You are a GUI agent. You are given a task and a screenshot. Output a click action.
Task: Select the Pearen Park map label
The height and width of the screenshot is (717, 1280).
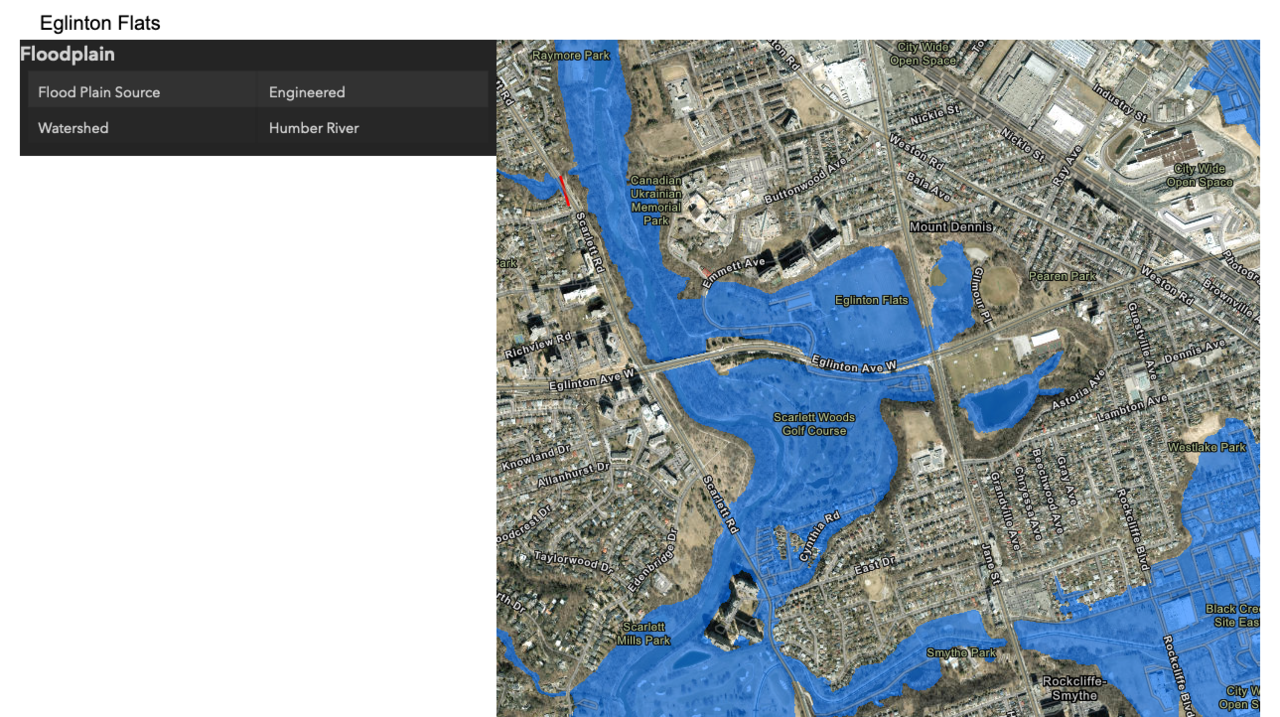[1063, 276]
